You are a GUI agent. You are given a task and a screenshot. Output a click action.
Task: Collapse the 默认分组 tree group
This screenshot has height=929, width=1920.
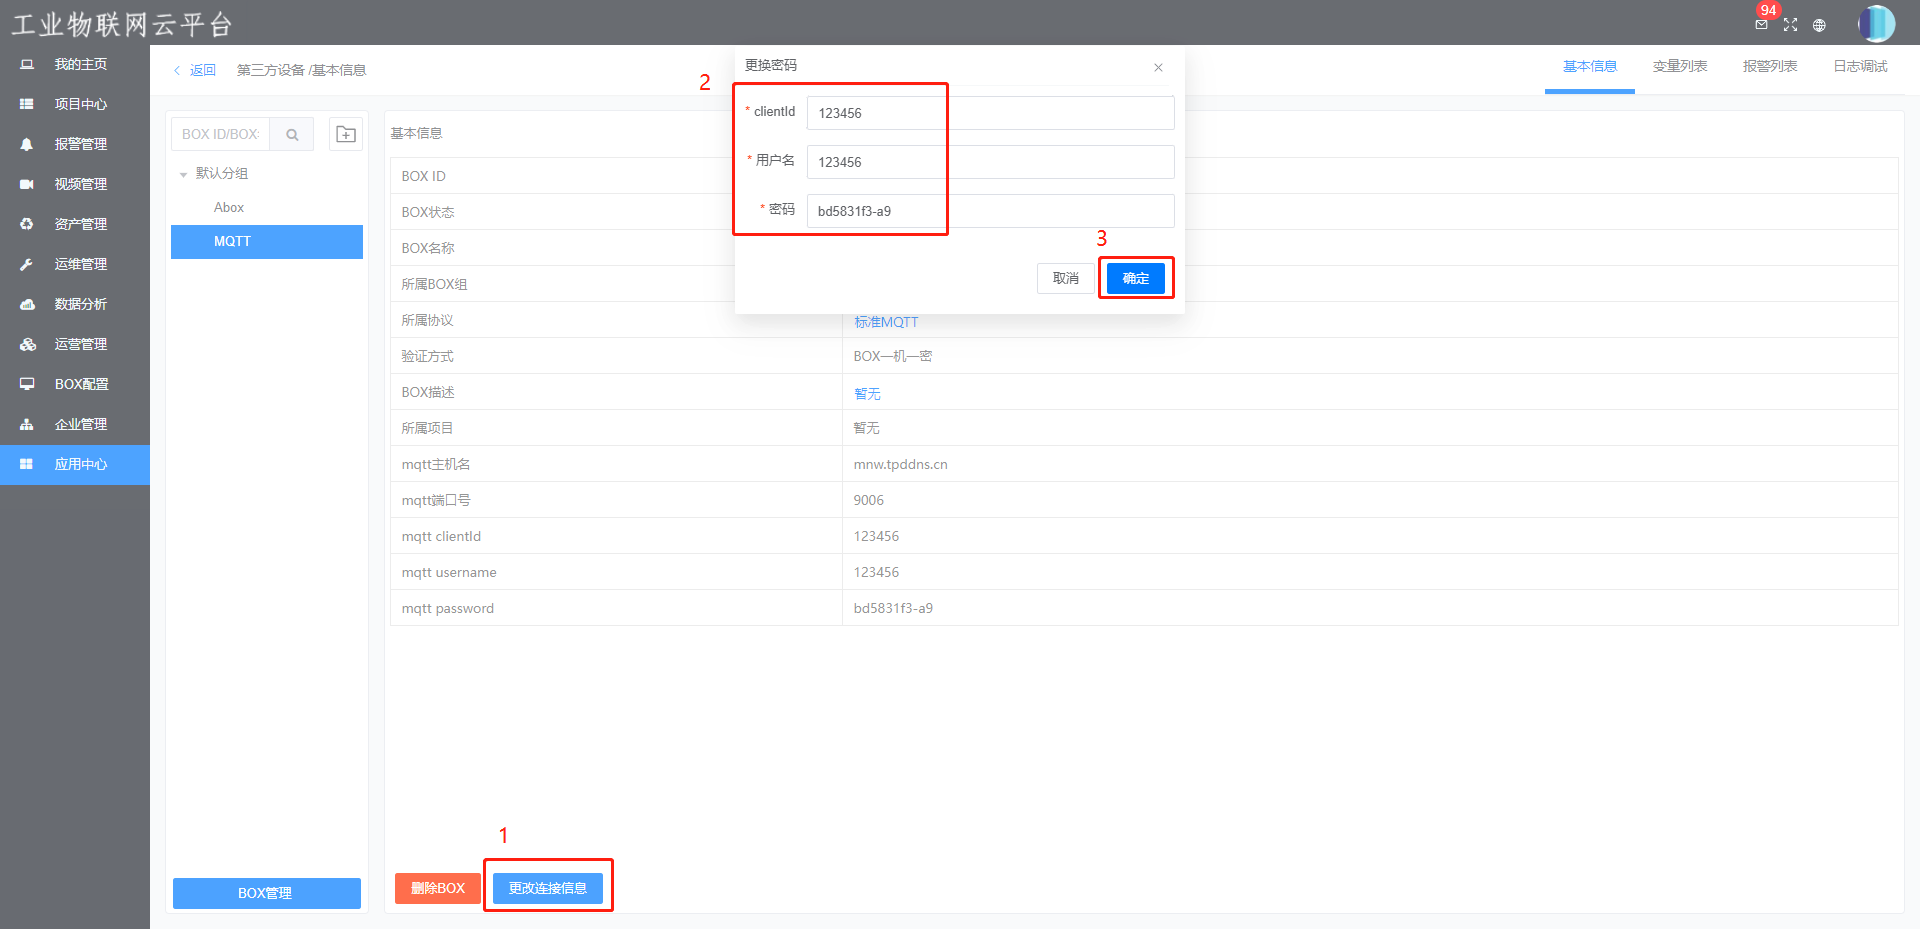coord(184,174)
